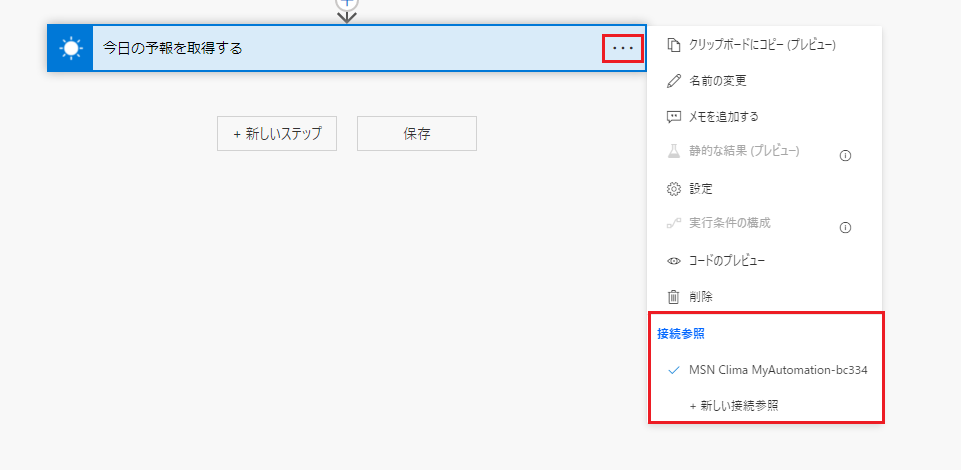This screenshot has width=961, height=470.
Task: Click the + 新しいステップ button
Action: point(277,134)
